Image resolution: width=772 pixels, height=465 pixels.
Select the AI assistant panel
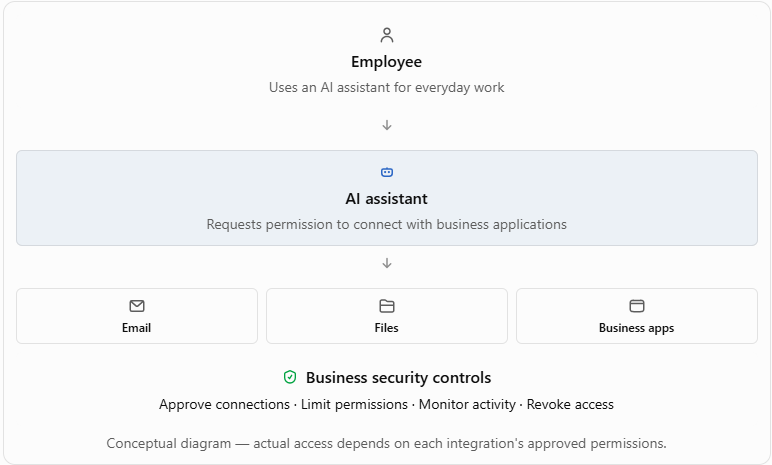pyautogui.click(x=387, y=198)
